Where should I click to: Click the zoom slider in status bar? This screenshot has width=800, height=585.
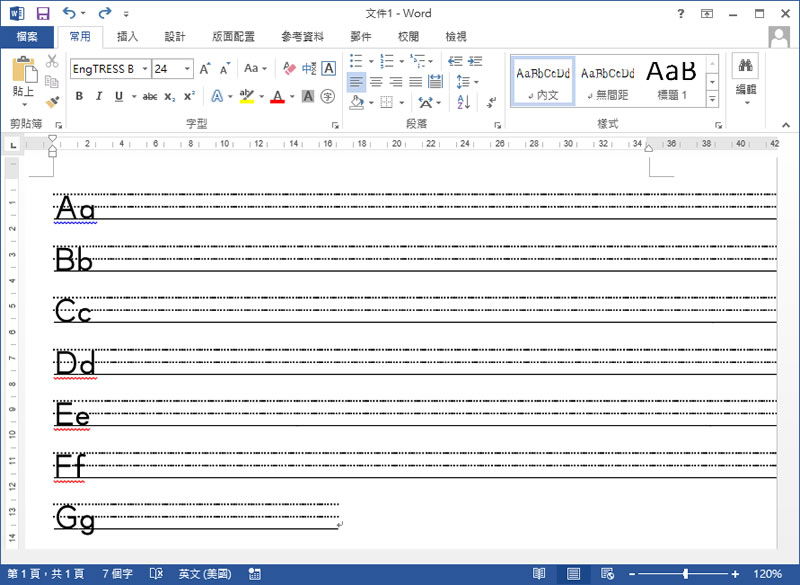tap(685, 574)
